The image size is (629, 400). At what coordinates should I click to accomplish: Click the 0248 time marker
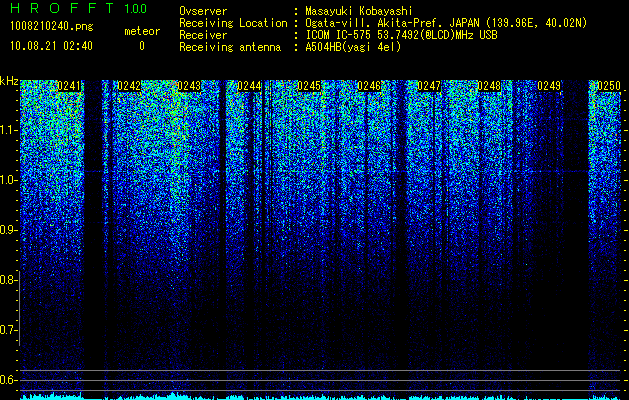point(489,86)
